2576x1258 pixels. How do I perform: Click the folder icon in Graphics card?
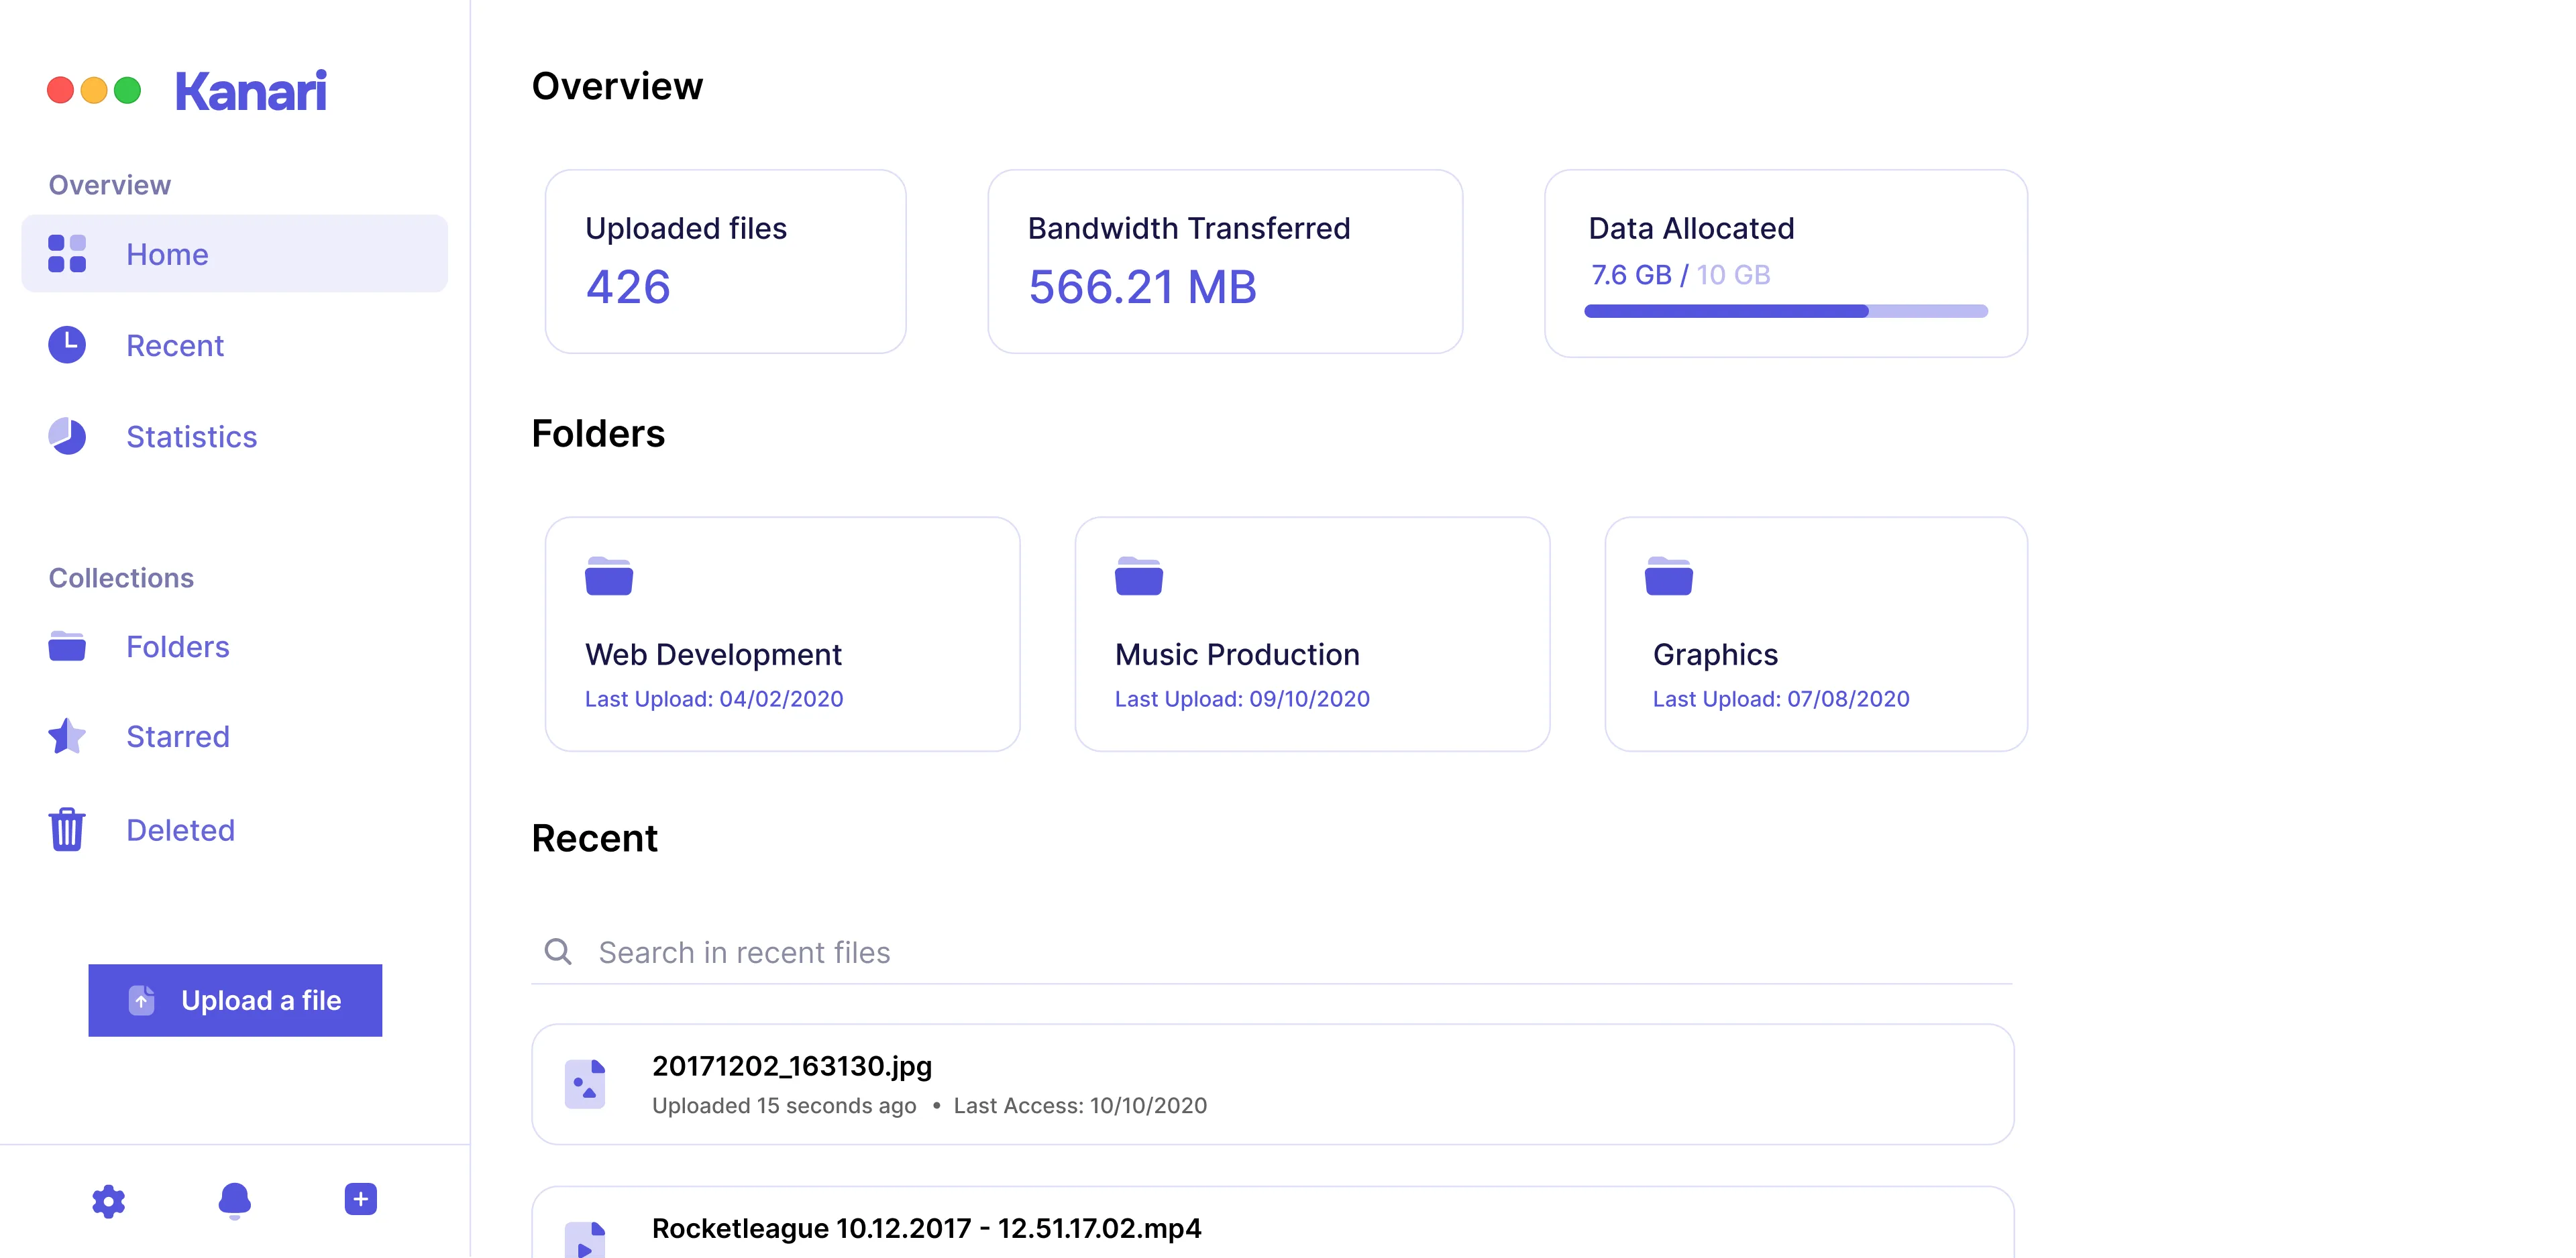tap(1669, 576)
